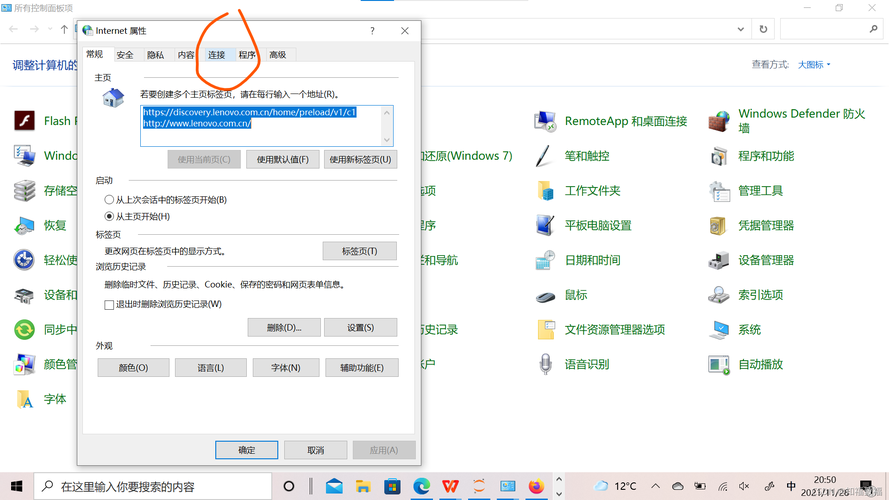
Task: Expand the address bar history dropdown
Action: click(740, 29)
